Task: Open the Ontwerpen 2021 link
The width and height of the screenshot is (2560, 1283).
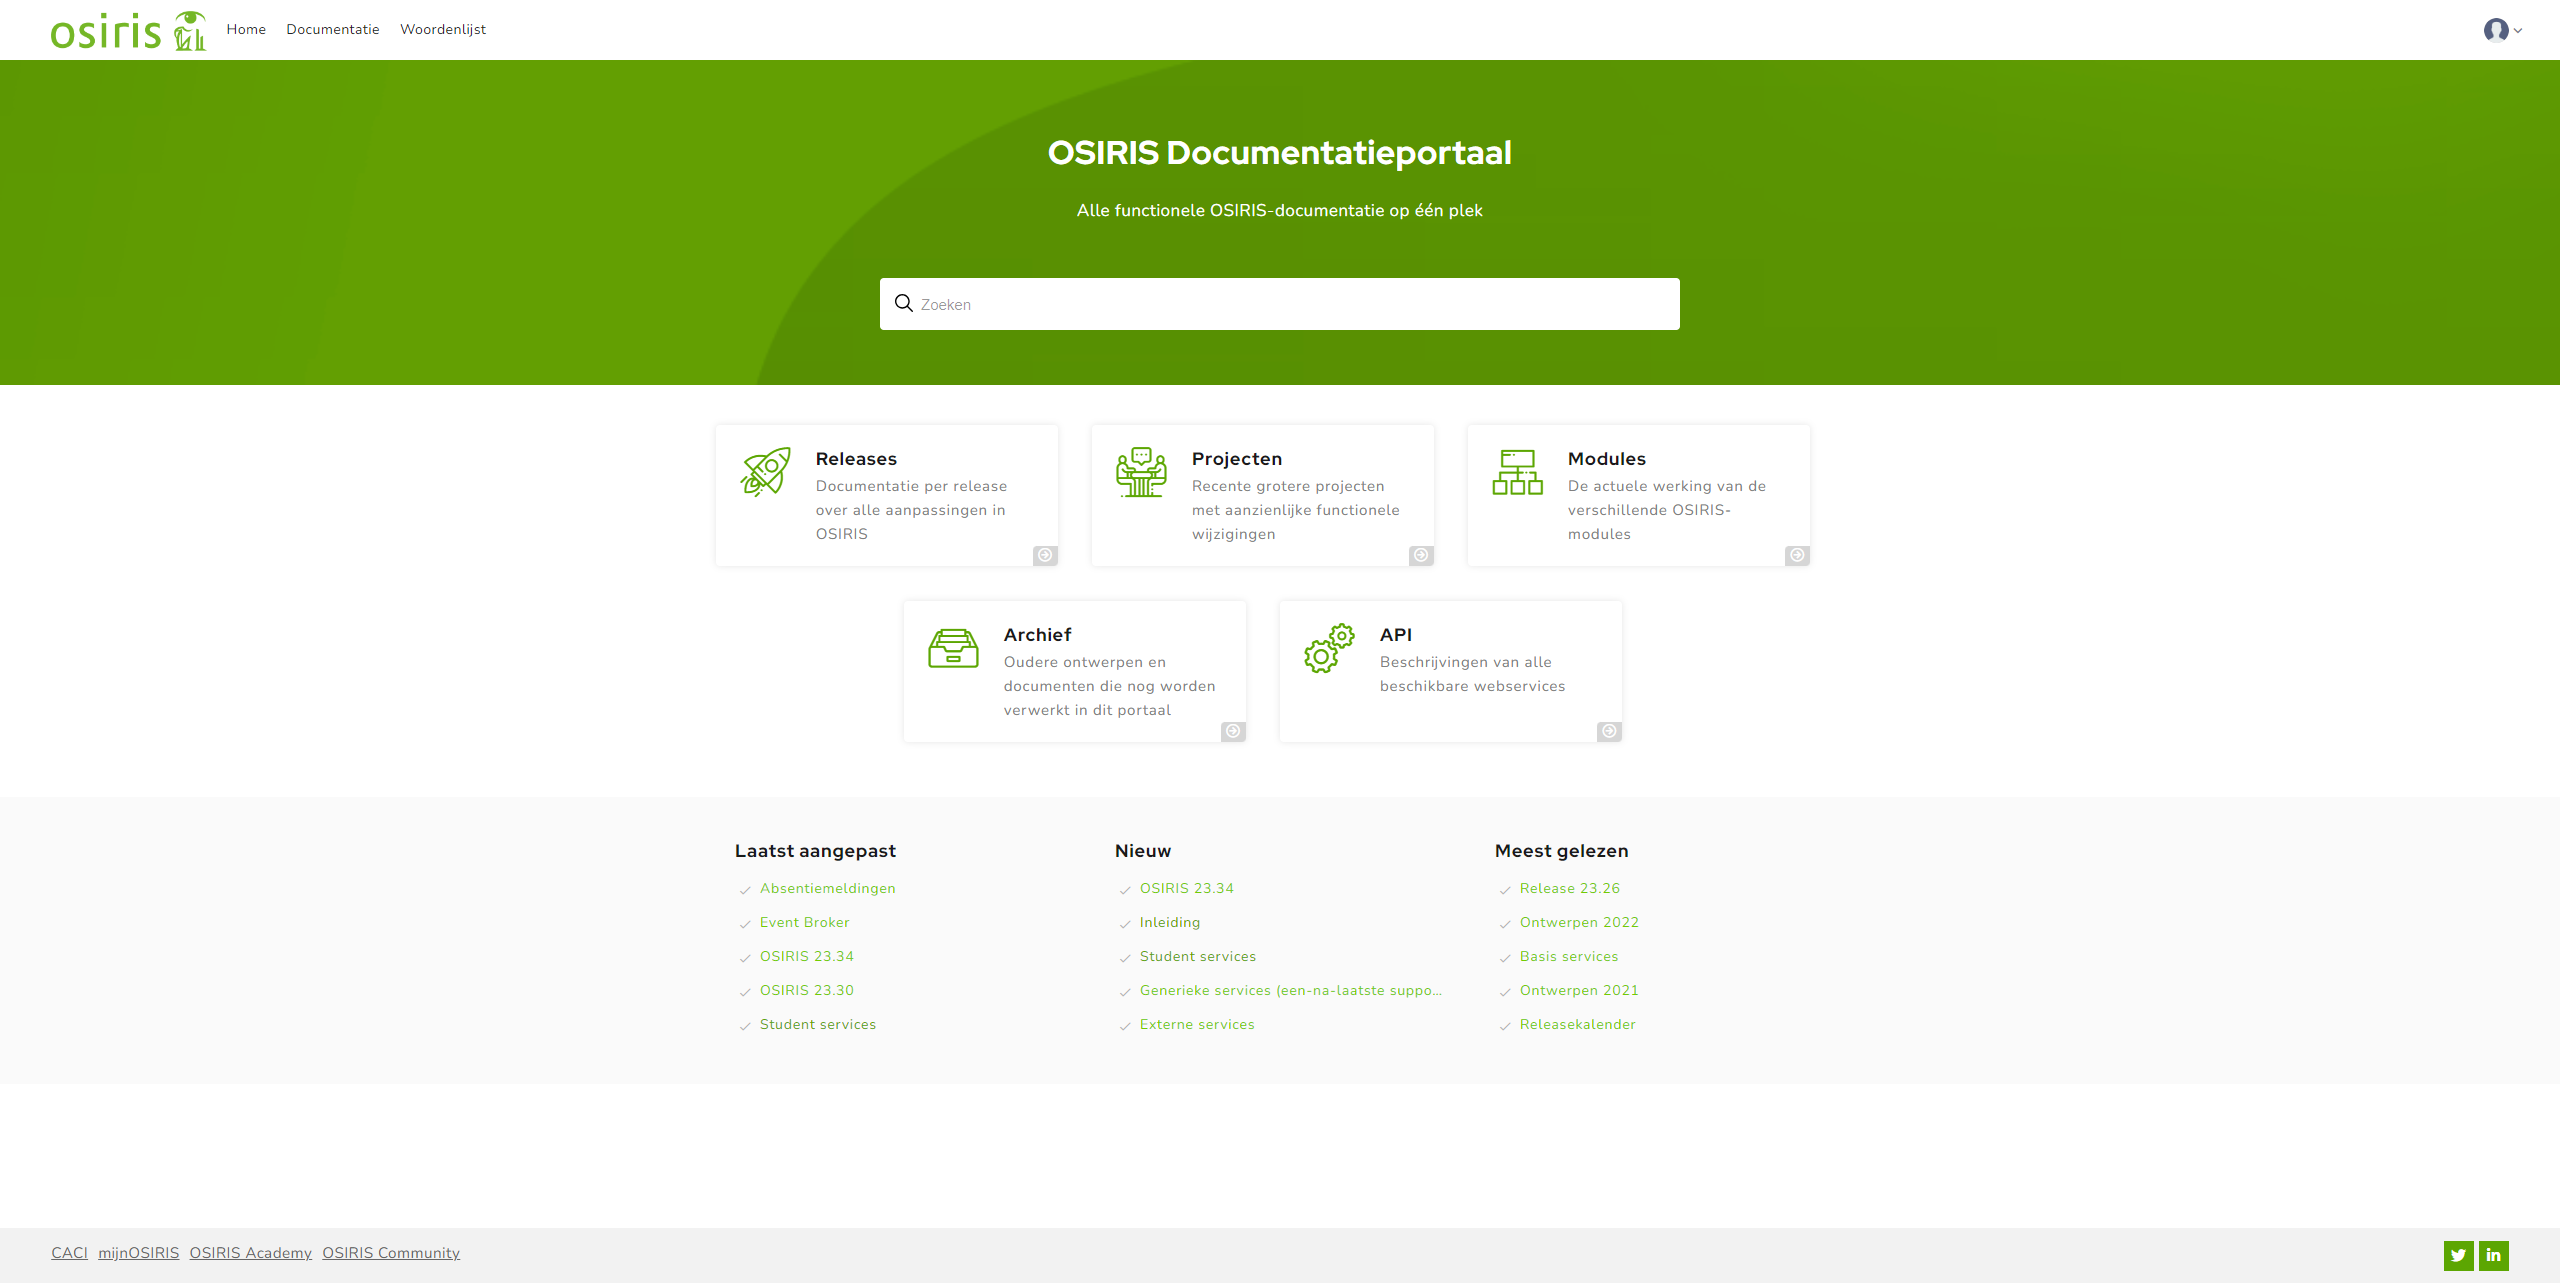Action: (x=1579, y=990)
